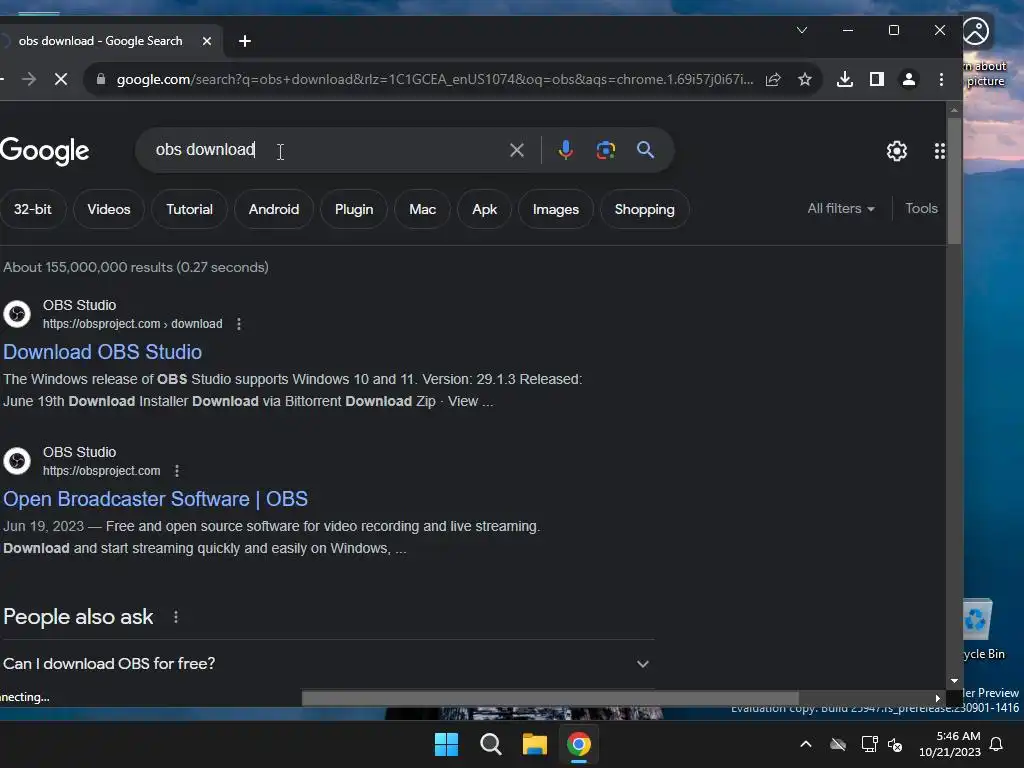
Task: Filter results by 32-bit
Action: (33, 209)
